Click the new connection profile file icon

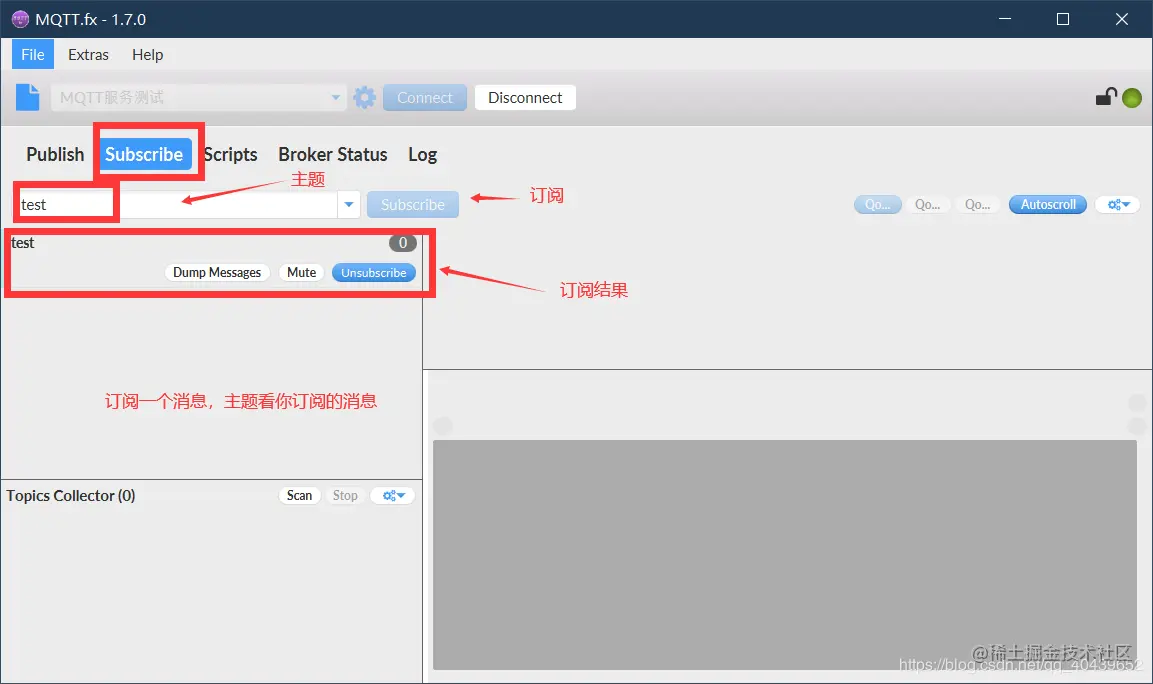(27, 97)
